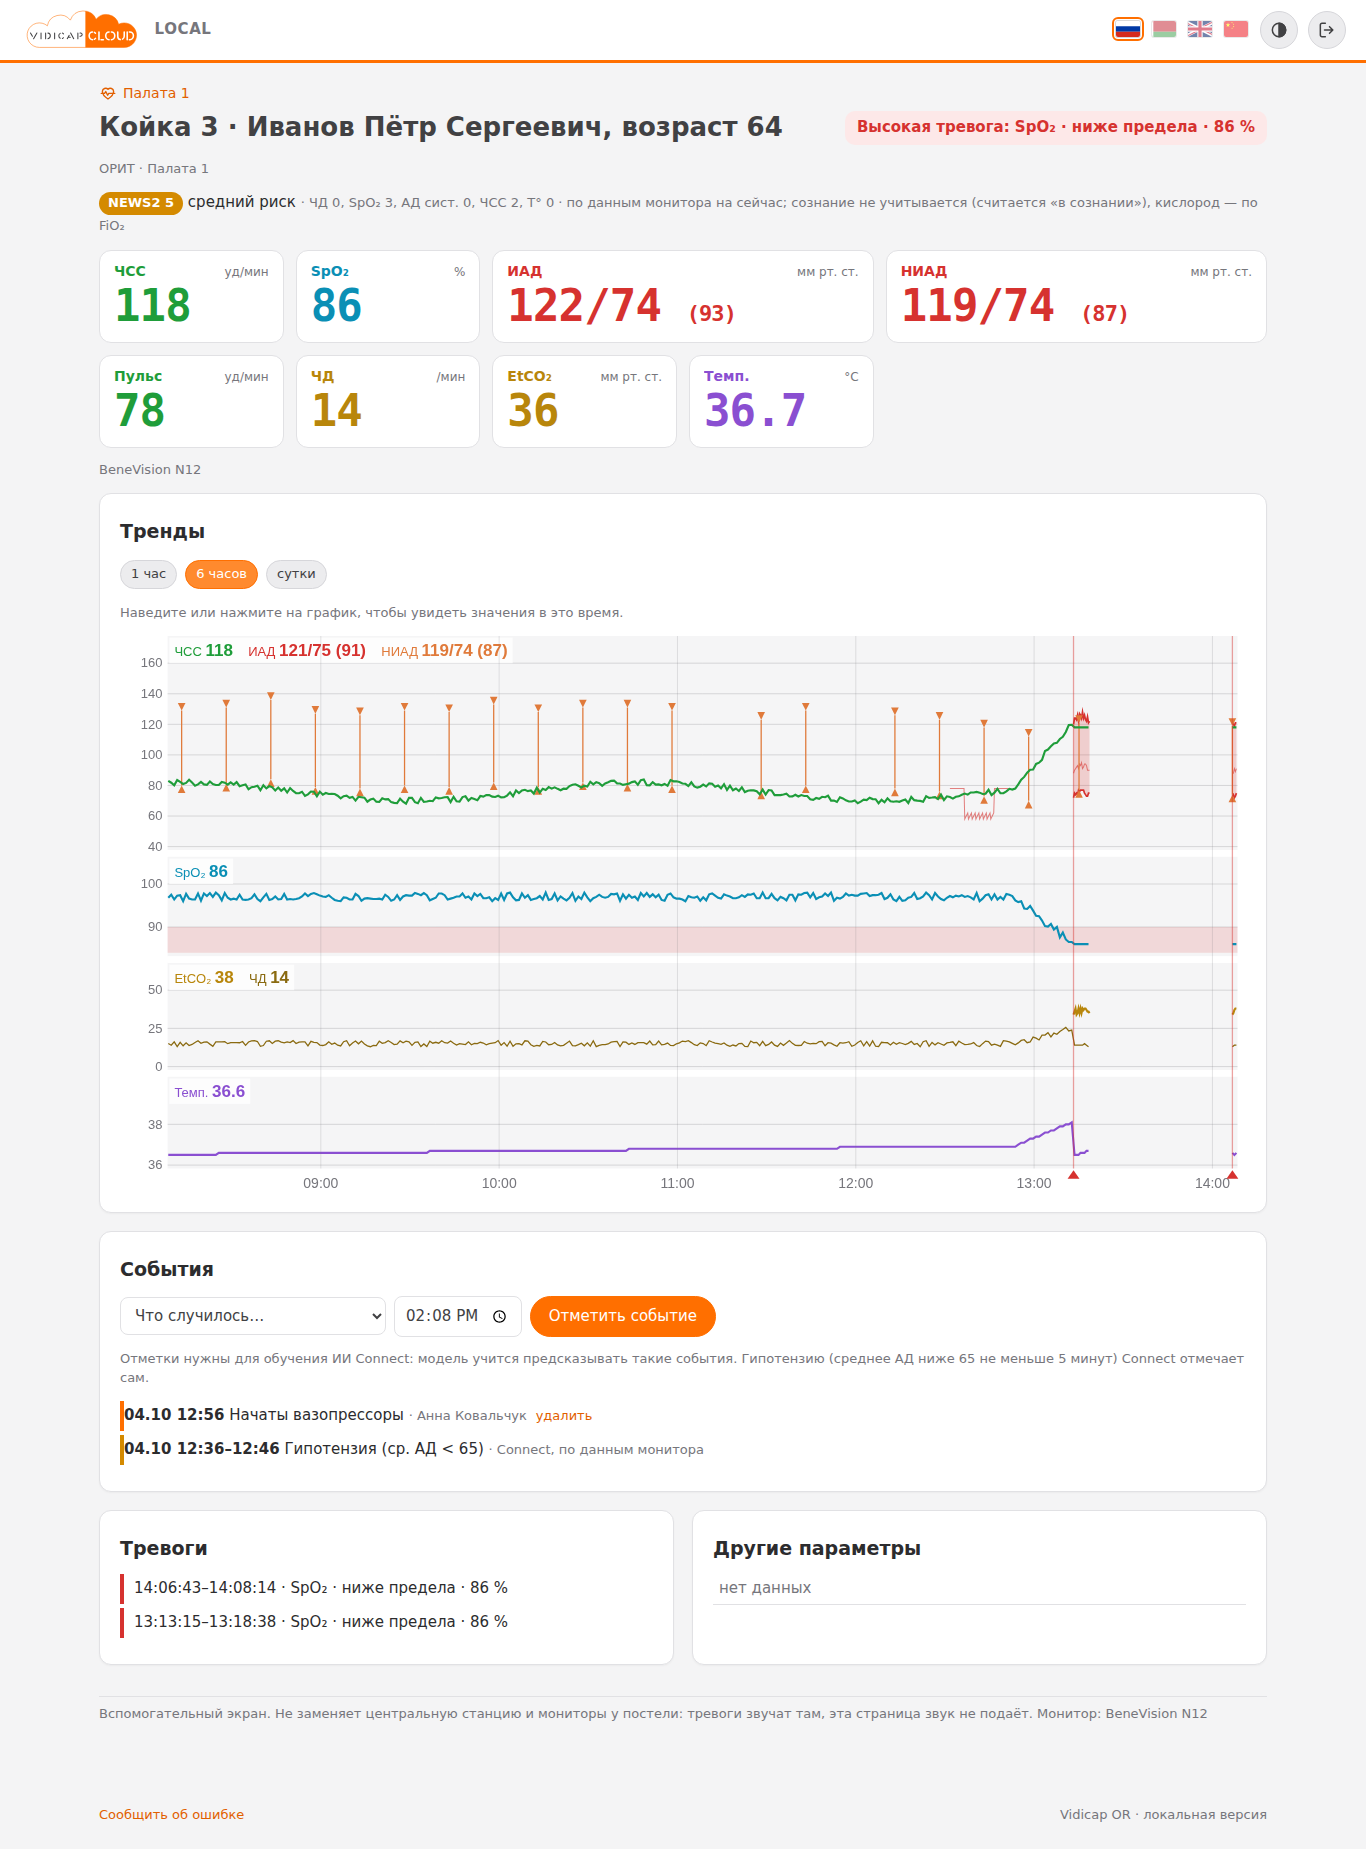Click the Отметить событие button
The width and height of the screenshot is (1366, 1849).
point(622,1316)
